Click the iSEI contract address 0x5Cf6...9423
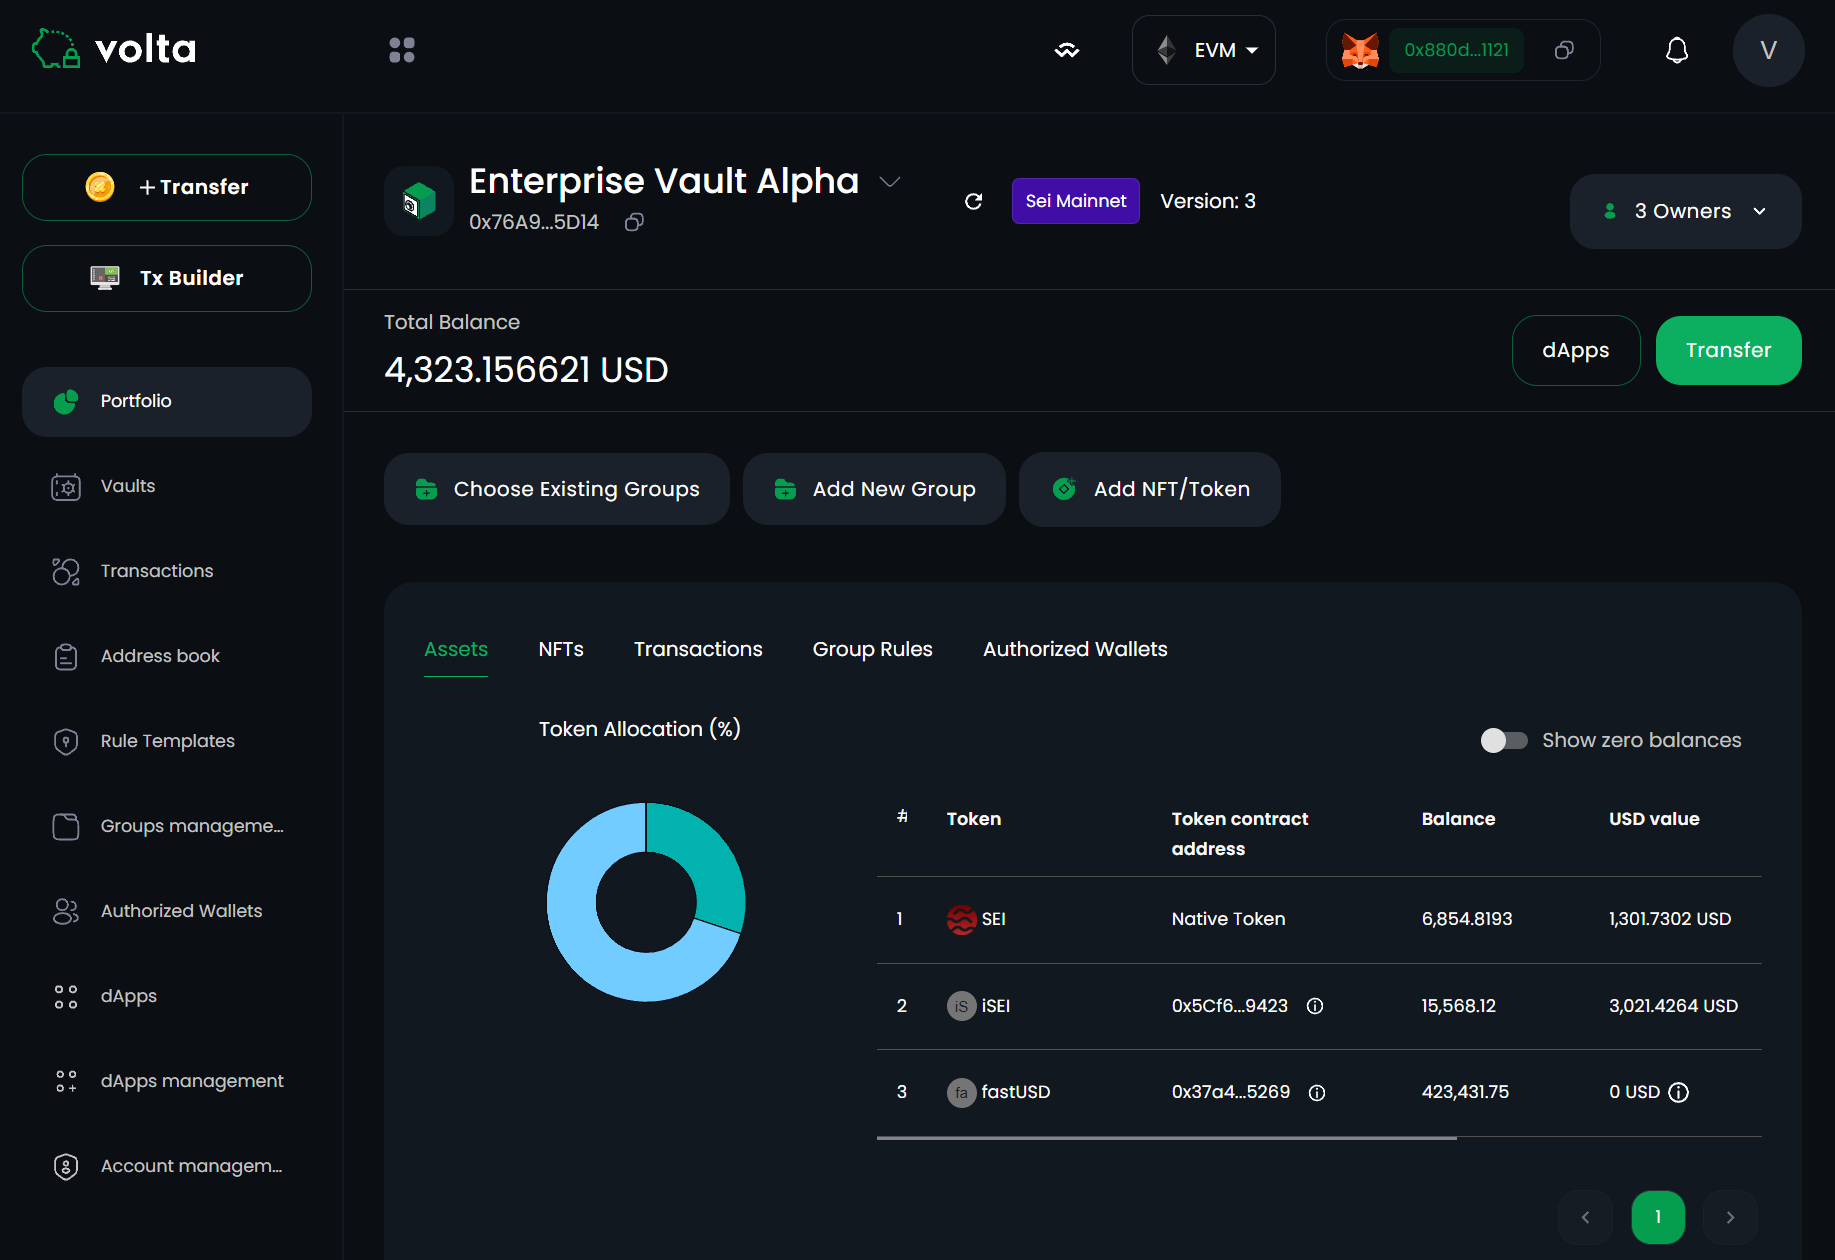Viewport: 1835px width, 1260px height. [x=1229, y=1006]
